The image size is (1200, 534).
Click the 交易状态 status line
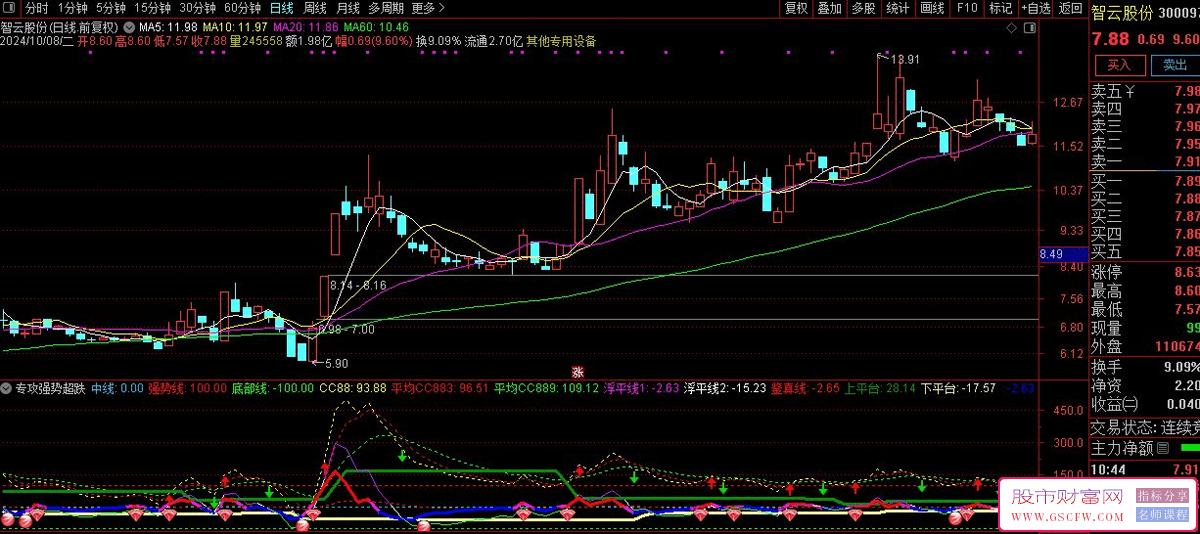coord(1145,427)
